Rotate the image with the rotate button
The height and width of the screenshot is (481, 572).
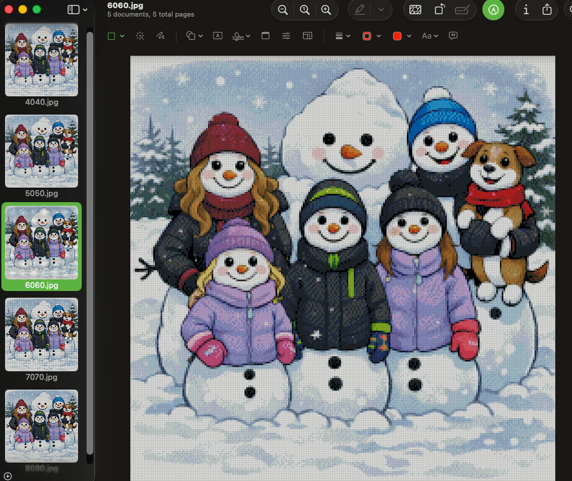coord(440,10)
